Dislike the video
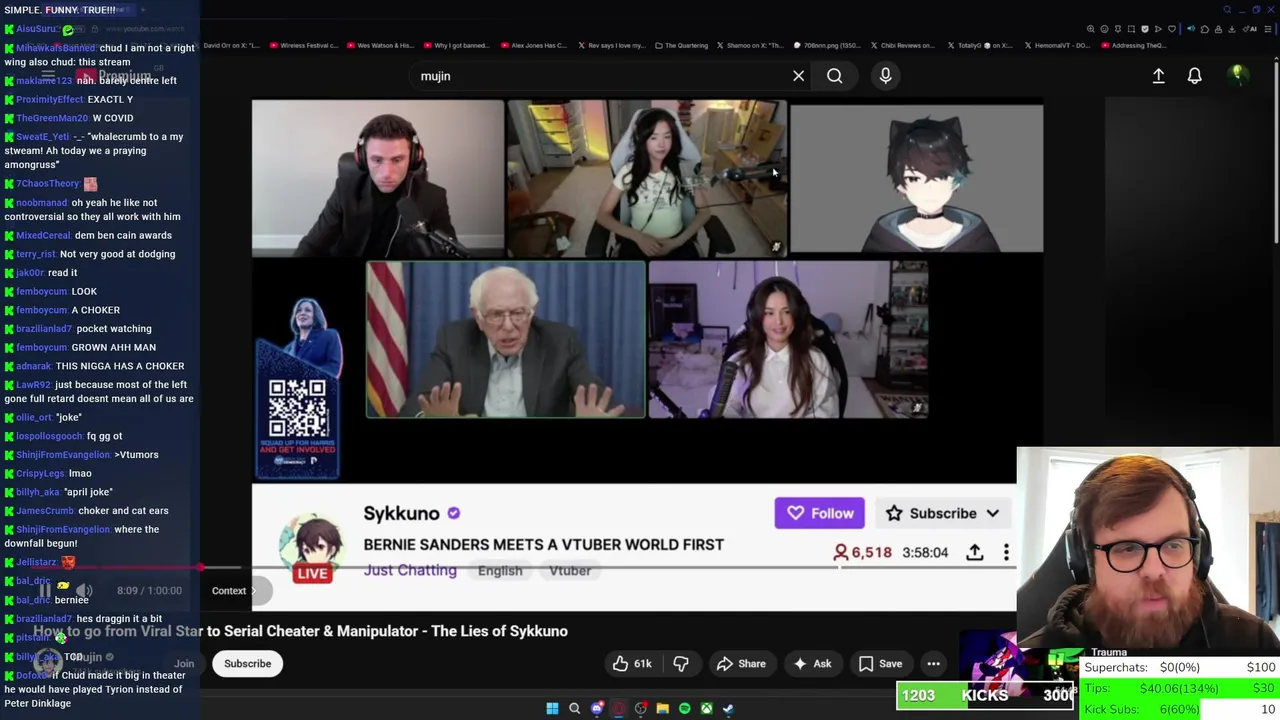The image size is (1280, 720). pyautogui.click(x=681, y=664)
